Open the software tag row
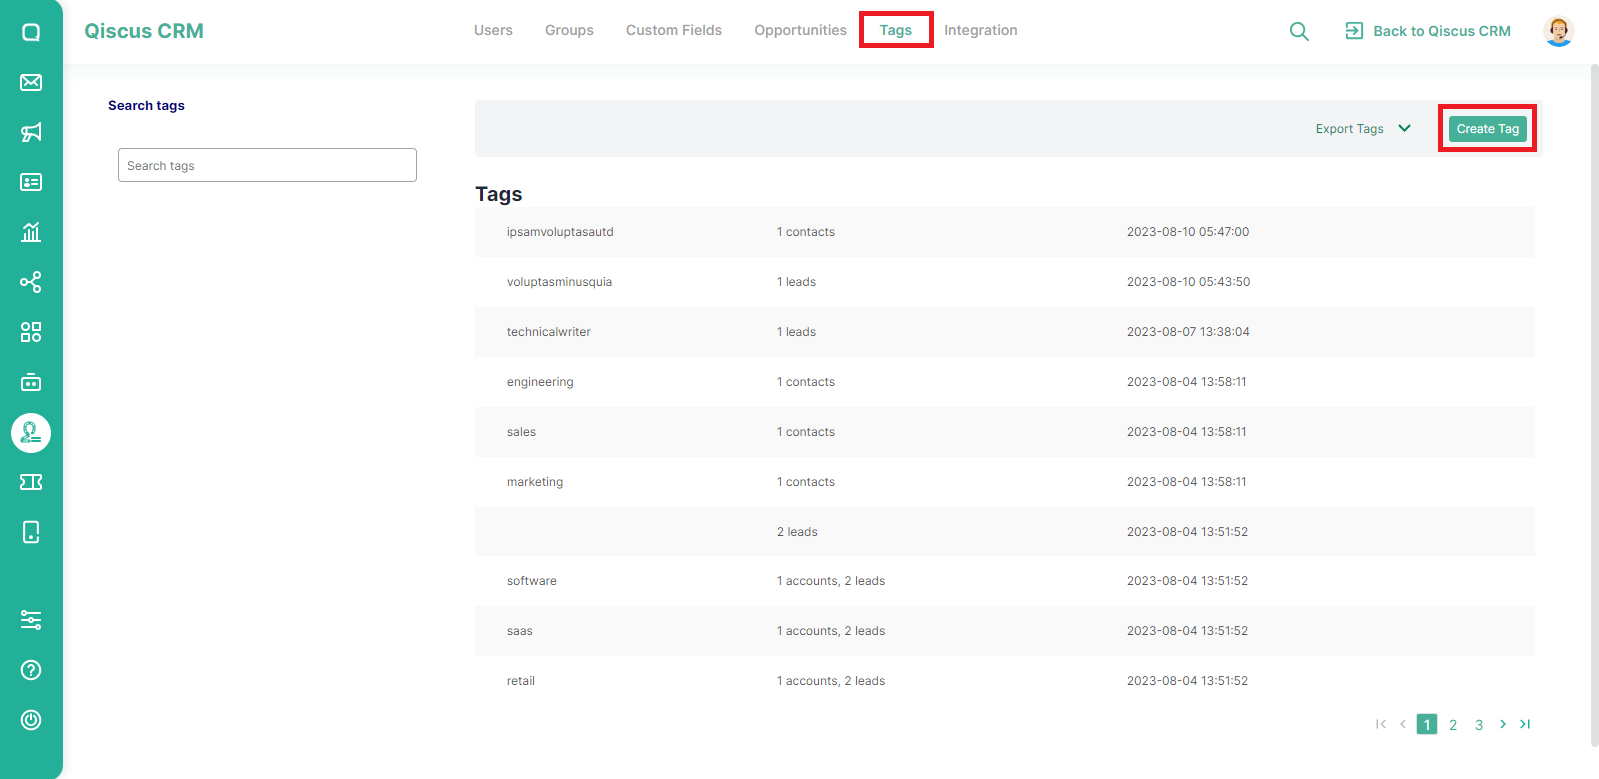 (x=1004, y=581)
